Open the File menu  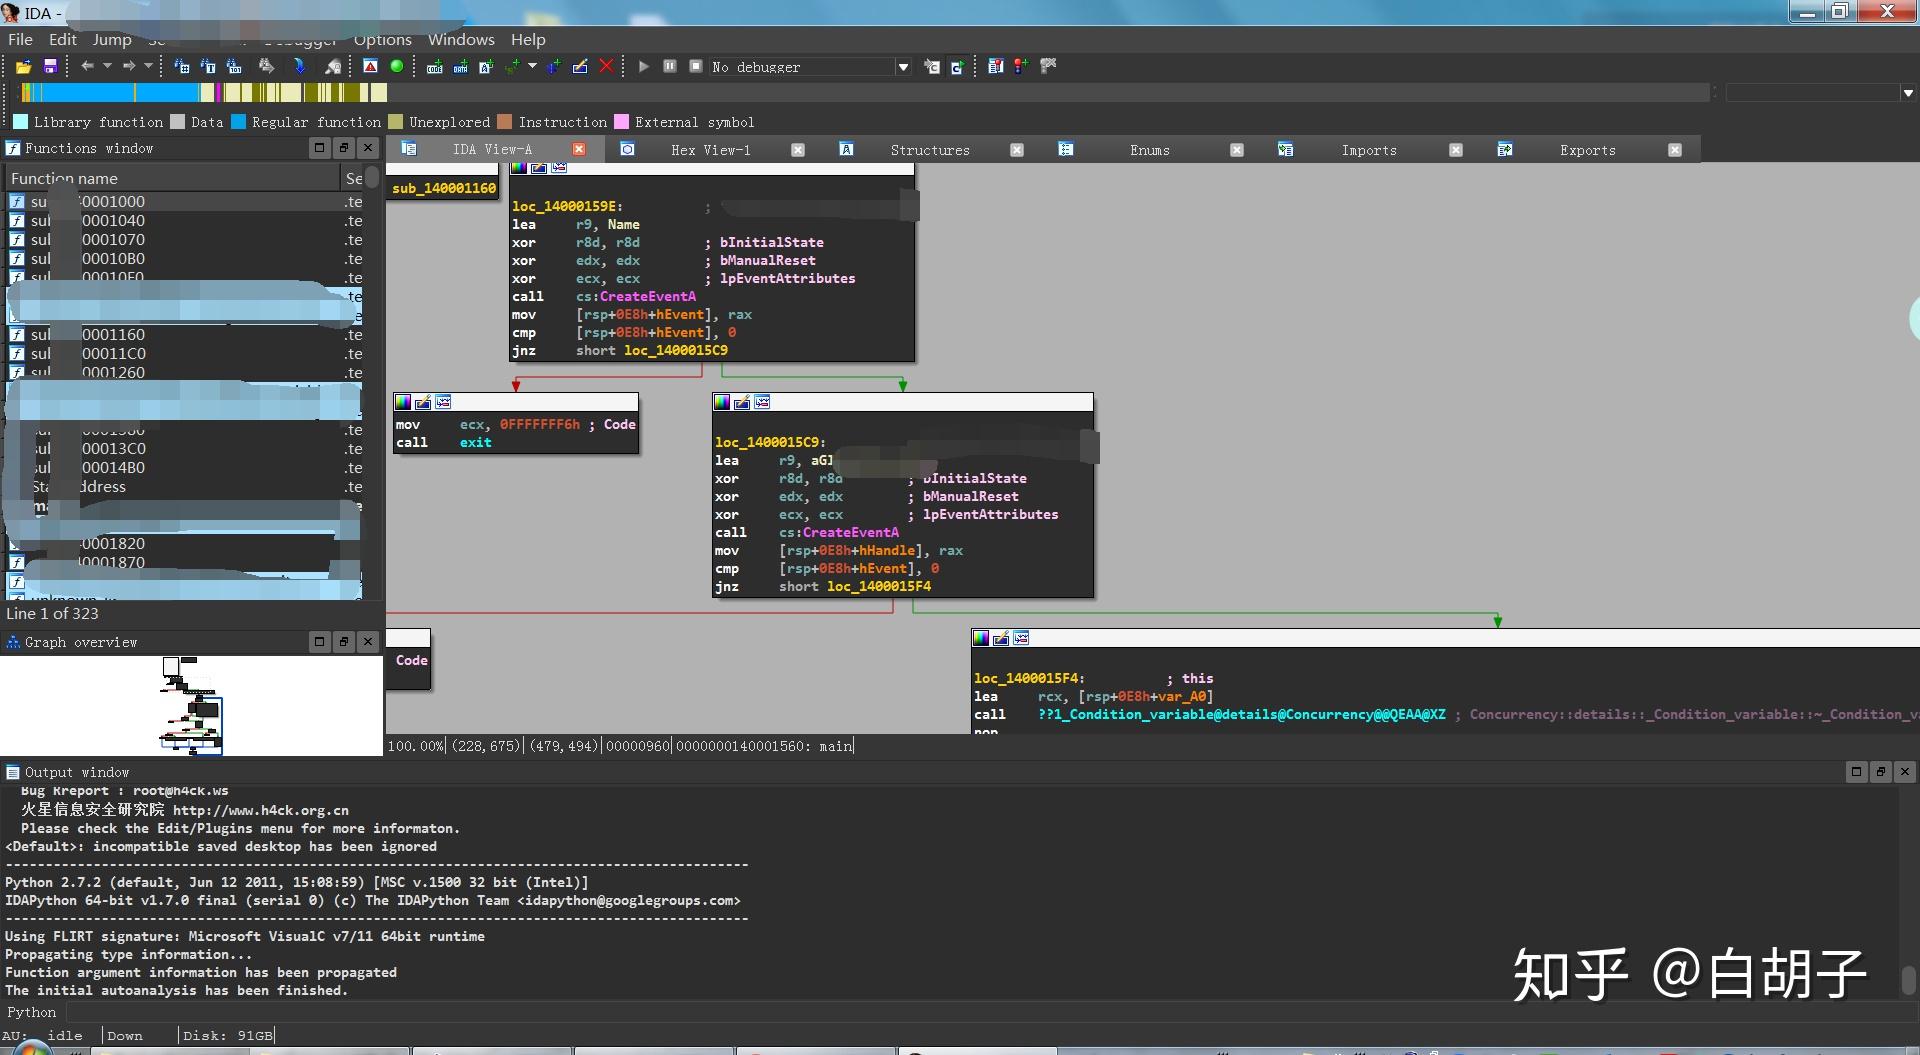click(x=20, y=39)
